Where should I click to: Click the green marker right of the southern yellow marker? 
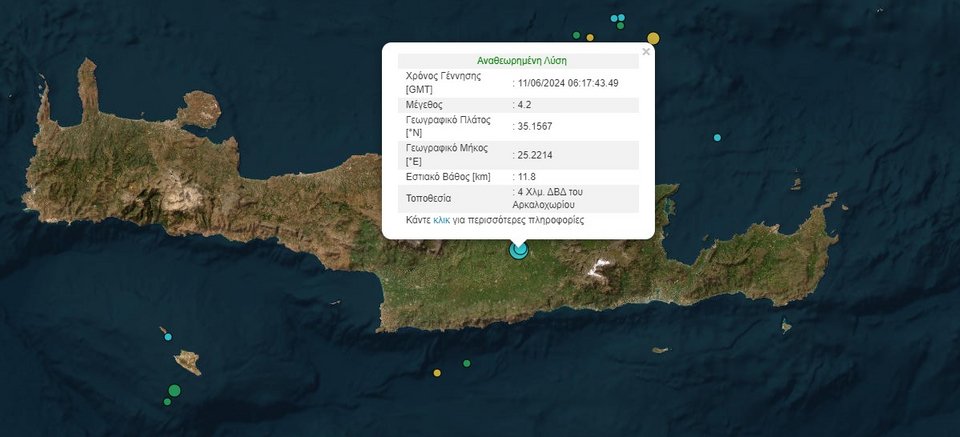(x=466, y=363)
